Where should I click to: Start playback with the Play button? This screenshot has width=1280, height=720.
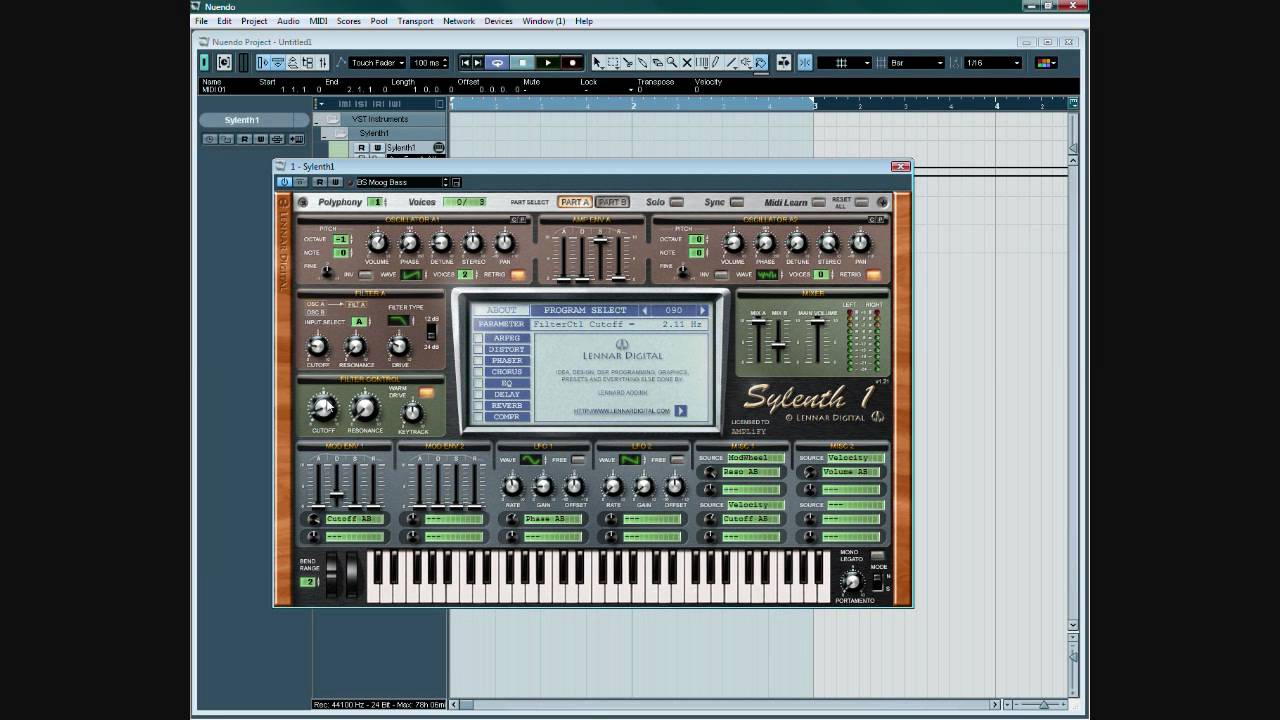pyautogui.click(x=547, y=63)
